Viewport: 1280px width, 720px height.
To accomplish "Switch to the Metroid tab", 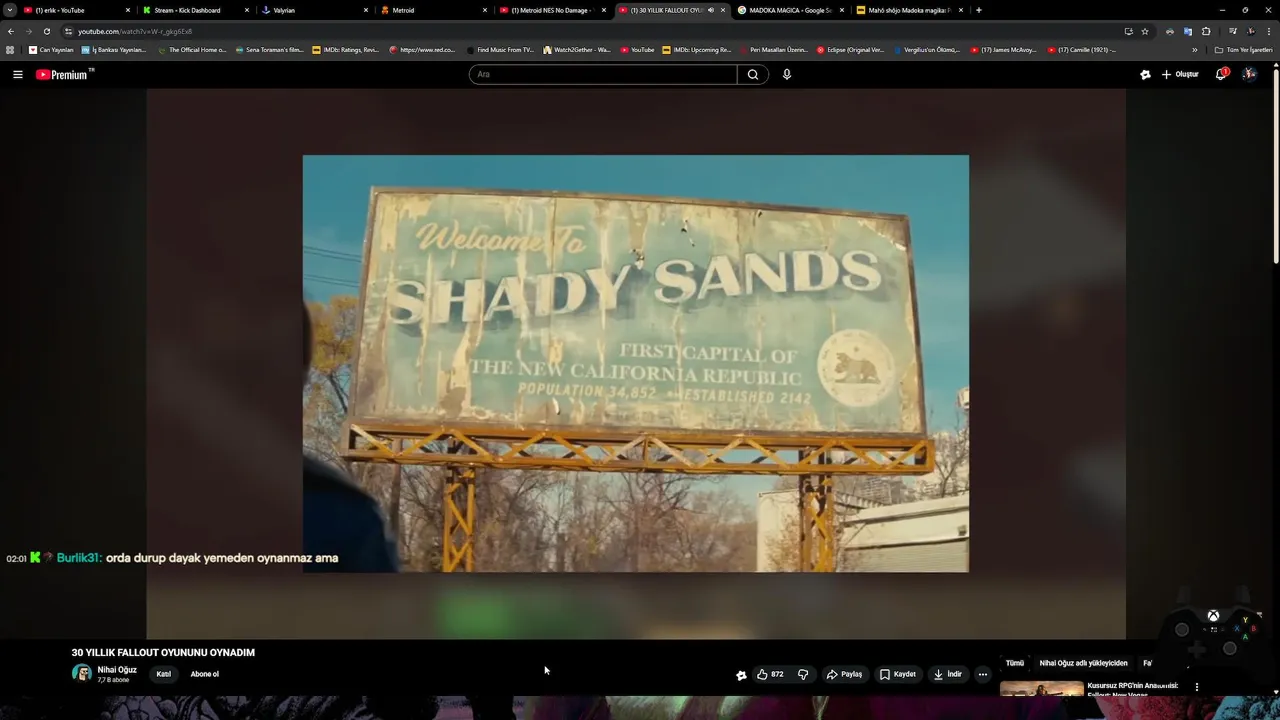I will [432, 10].
